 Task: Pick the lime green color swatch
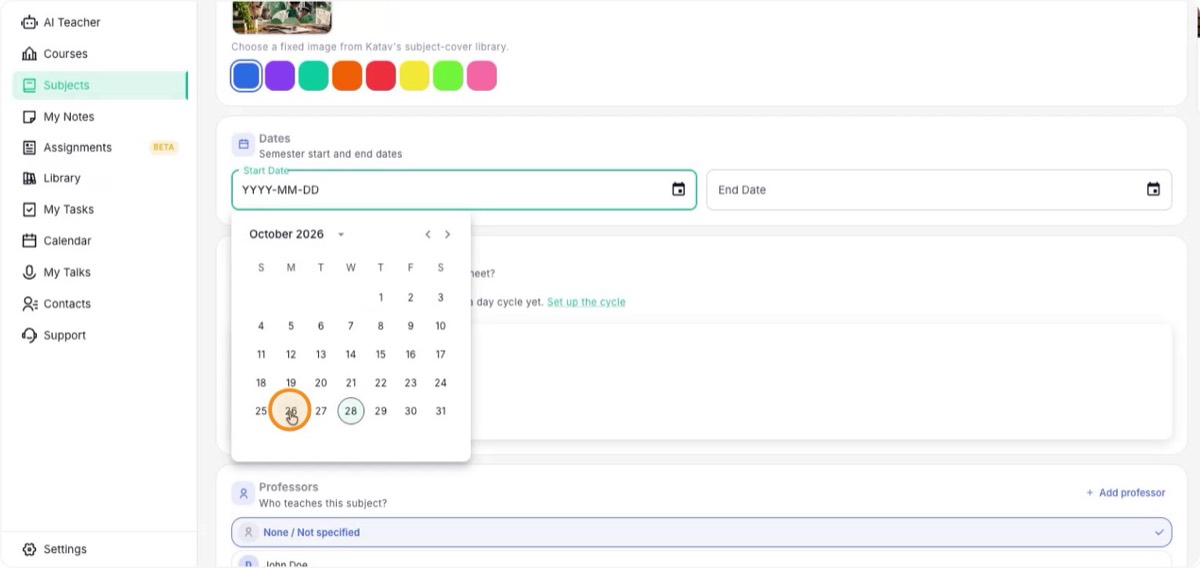448,76
